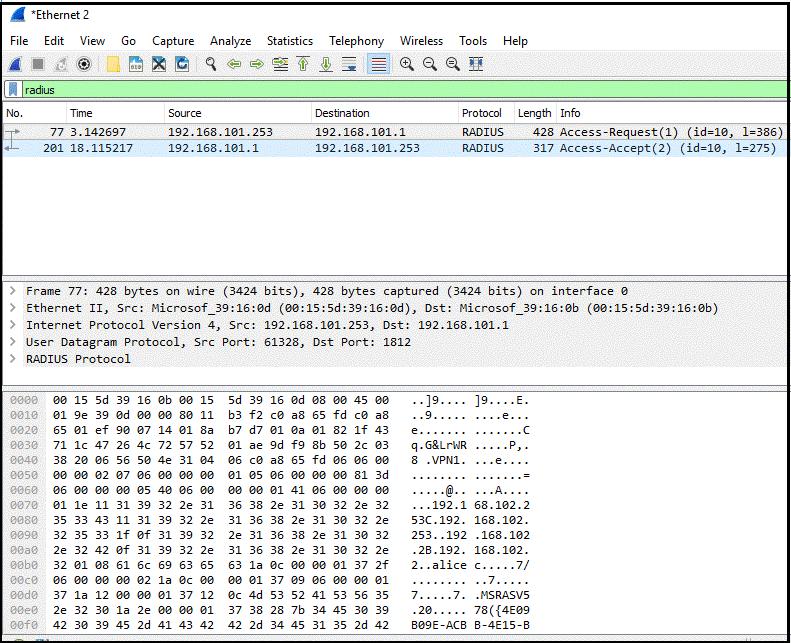This screenshot has width=791, height=643.
Task: Click the Wireshark title bar logo
Action: 18,15
